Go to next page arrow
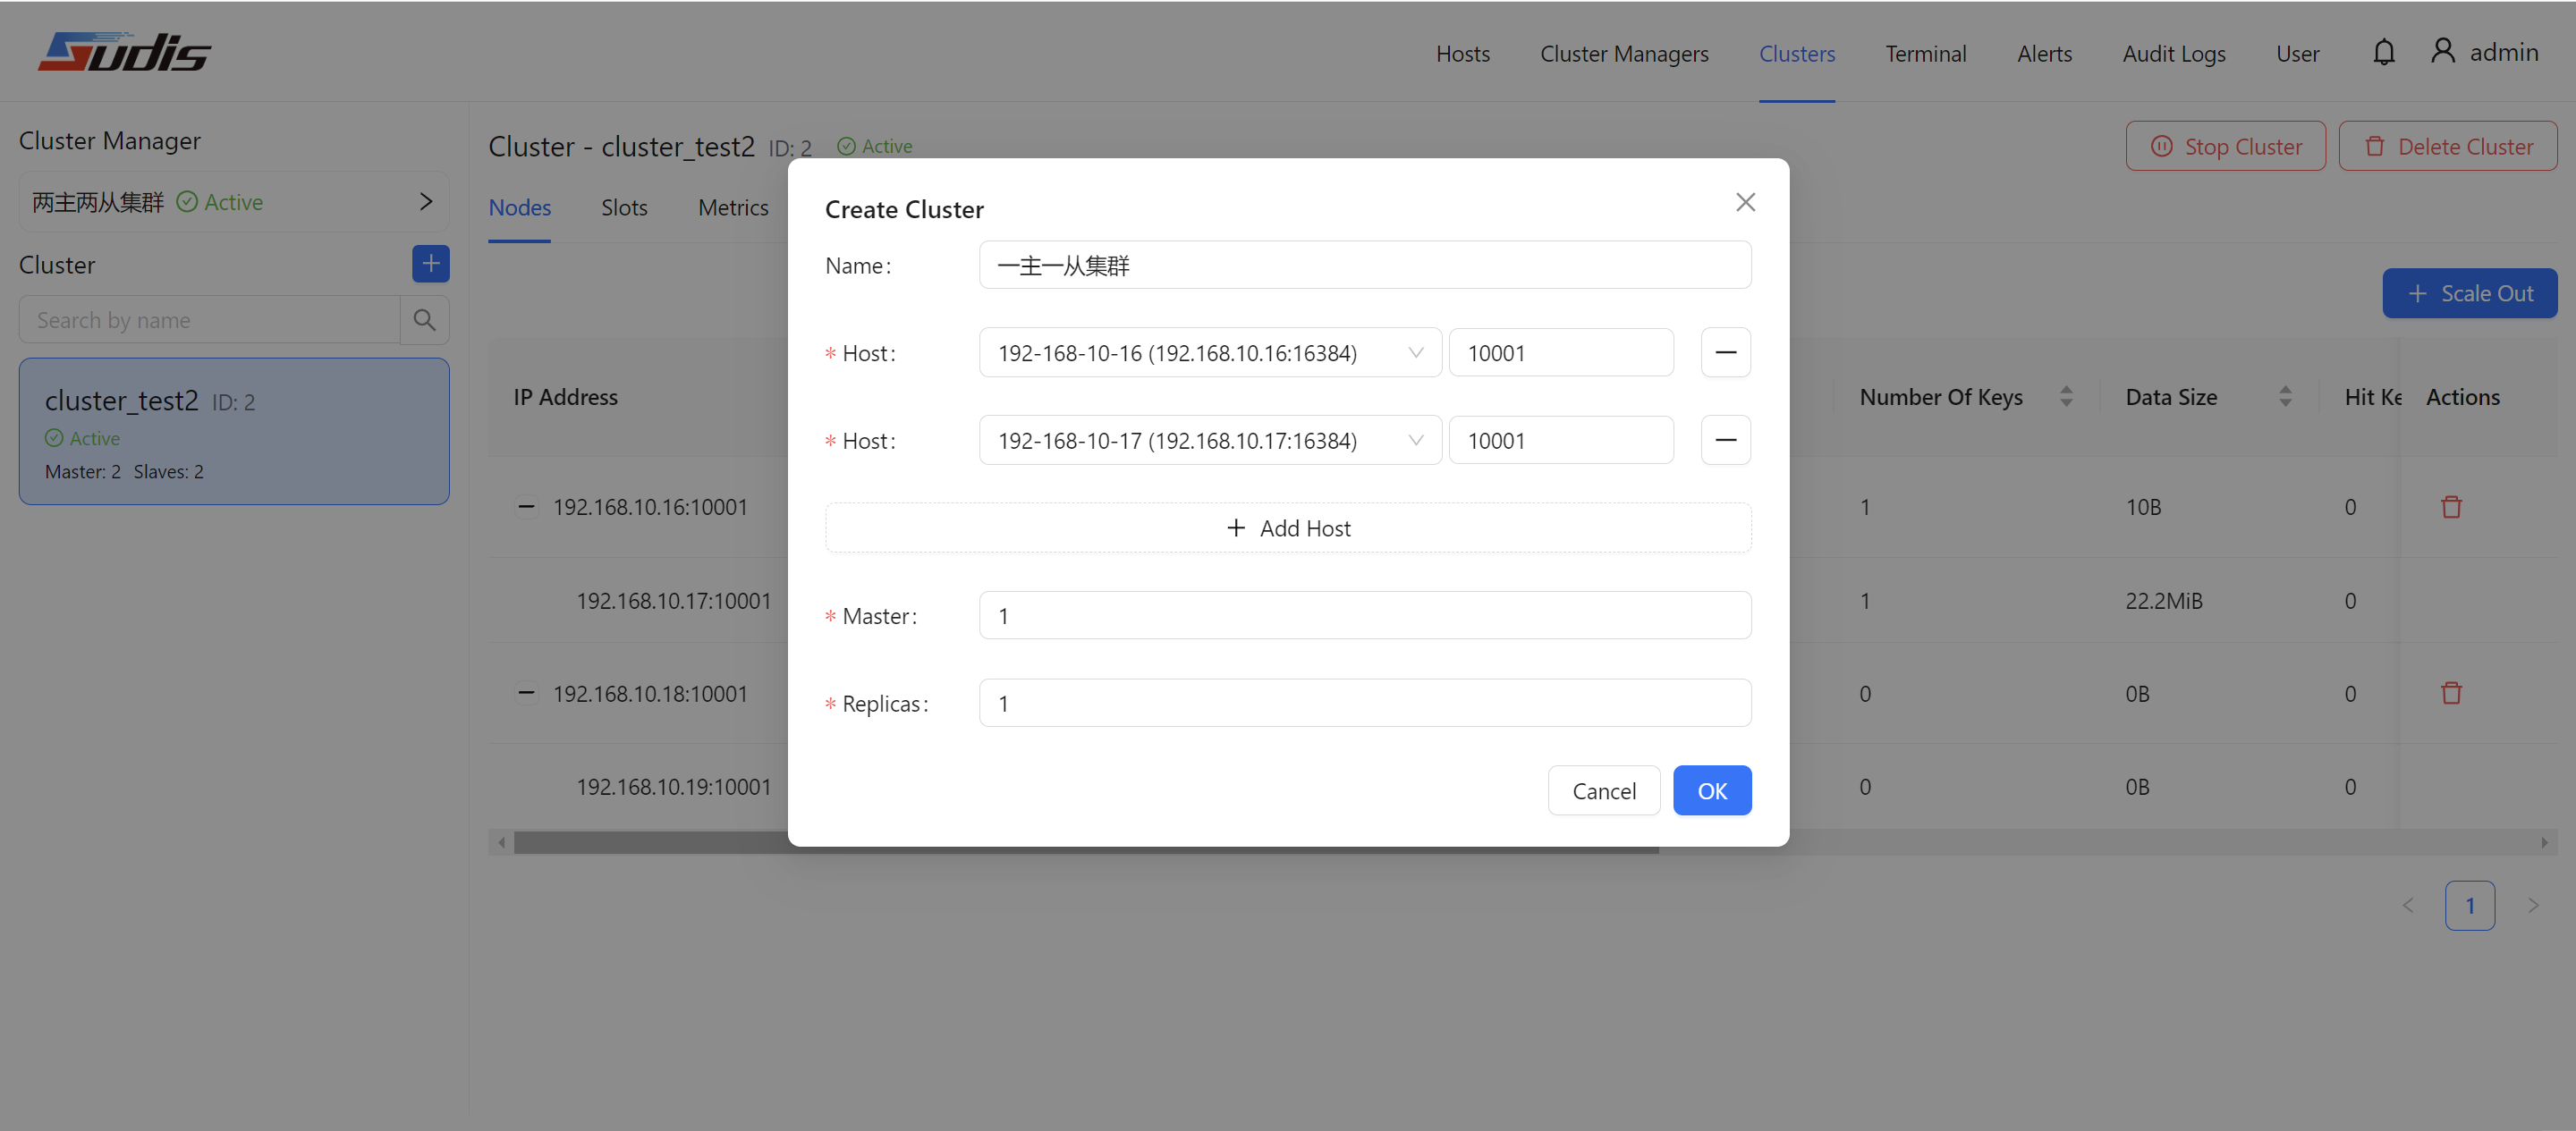This screenshot has width=2576, height=1131. (x=2533, y=906)
